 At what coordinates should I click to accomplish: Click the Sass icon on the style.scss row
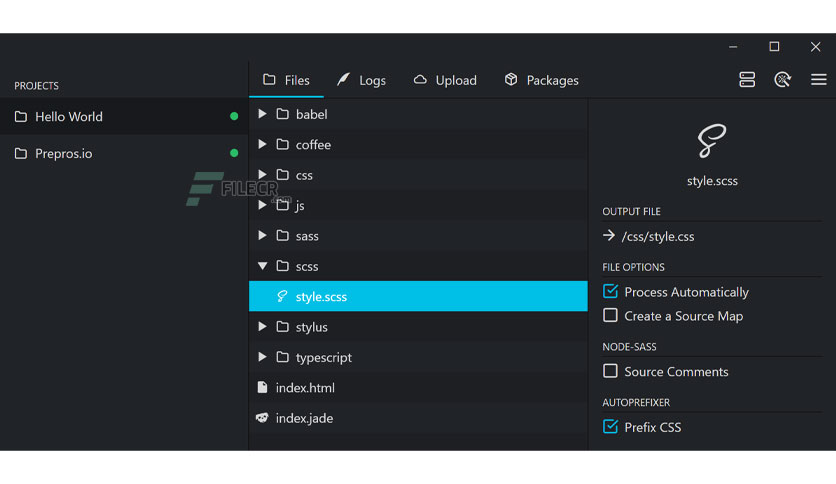[x=282, y=296]
